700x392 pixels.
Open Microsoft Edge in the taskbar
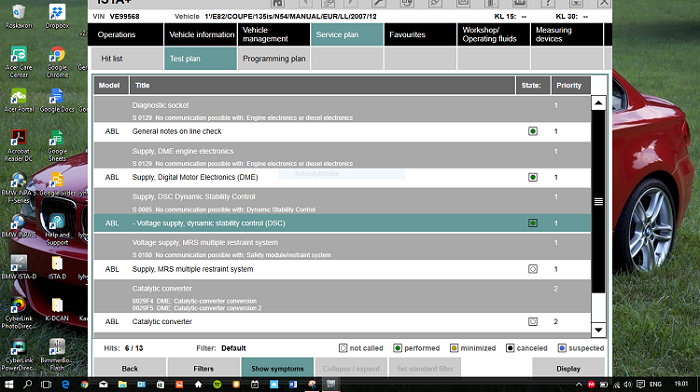tap(65, 384)
